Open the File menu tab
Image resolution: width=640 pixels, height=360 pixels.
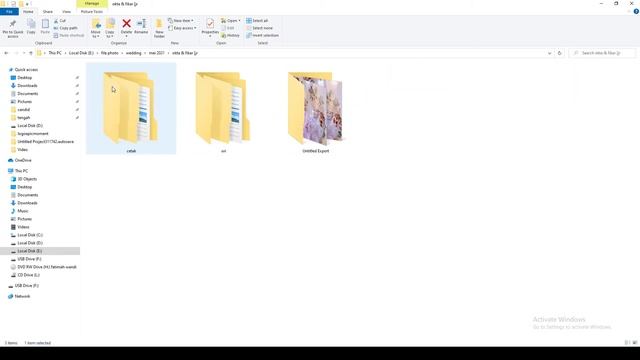coord(9,12)
